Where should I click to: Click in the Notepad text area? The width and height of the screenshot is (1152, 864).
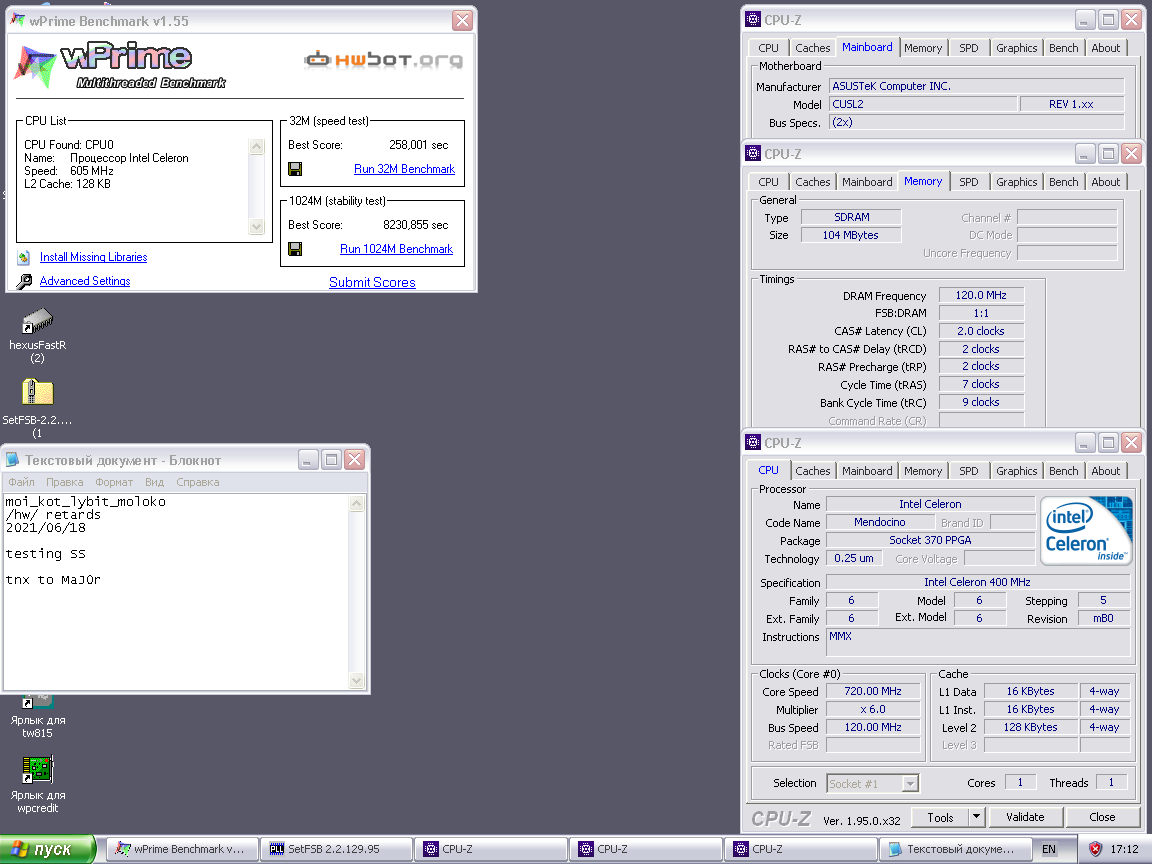tap(176, 591)
